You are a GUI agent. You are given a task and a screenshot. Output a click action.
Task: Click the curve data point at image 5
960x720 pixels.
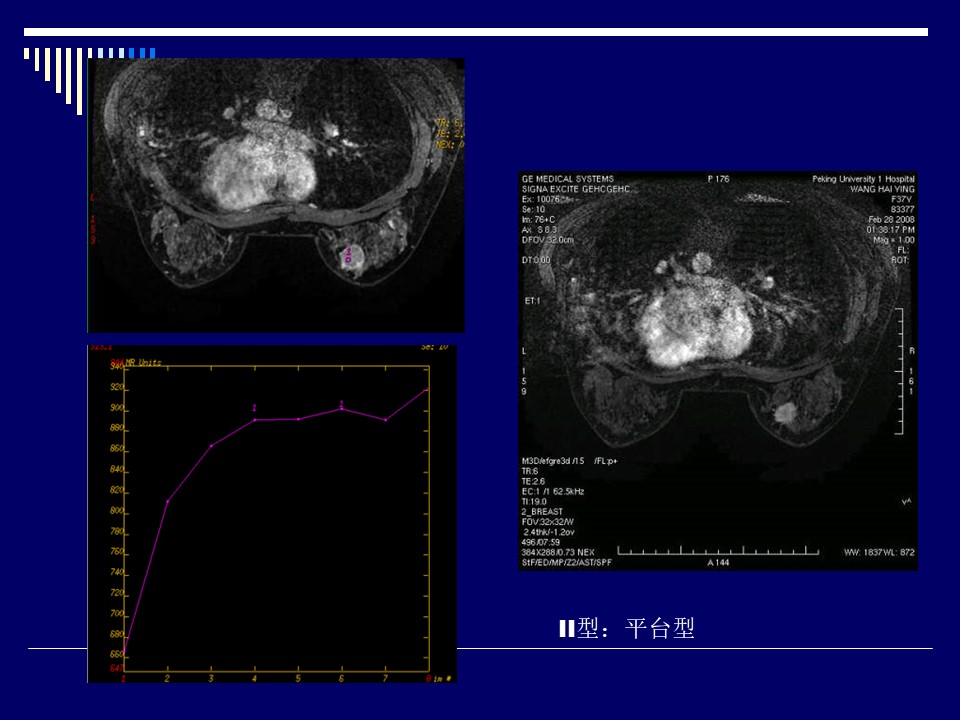pos(298,419)
